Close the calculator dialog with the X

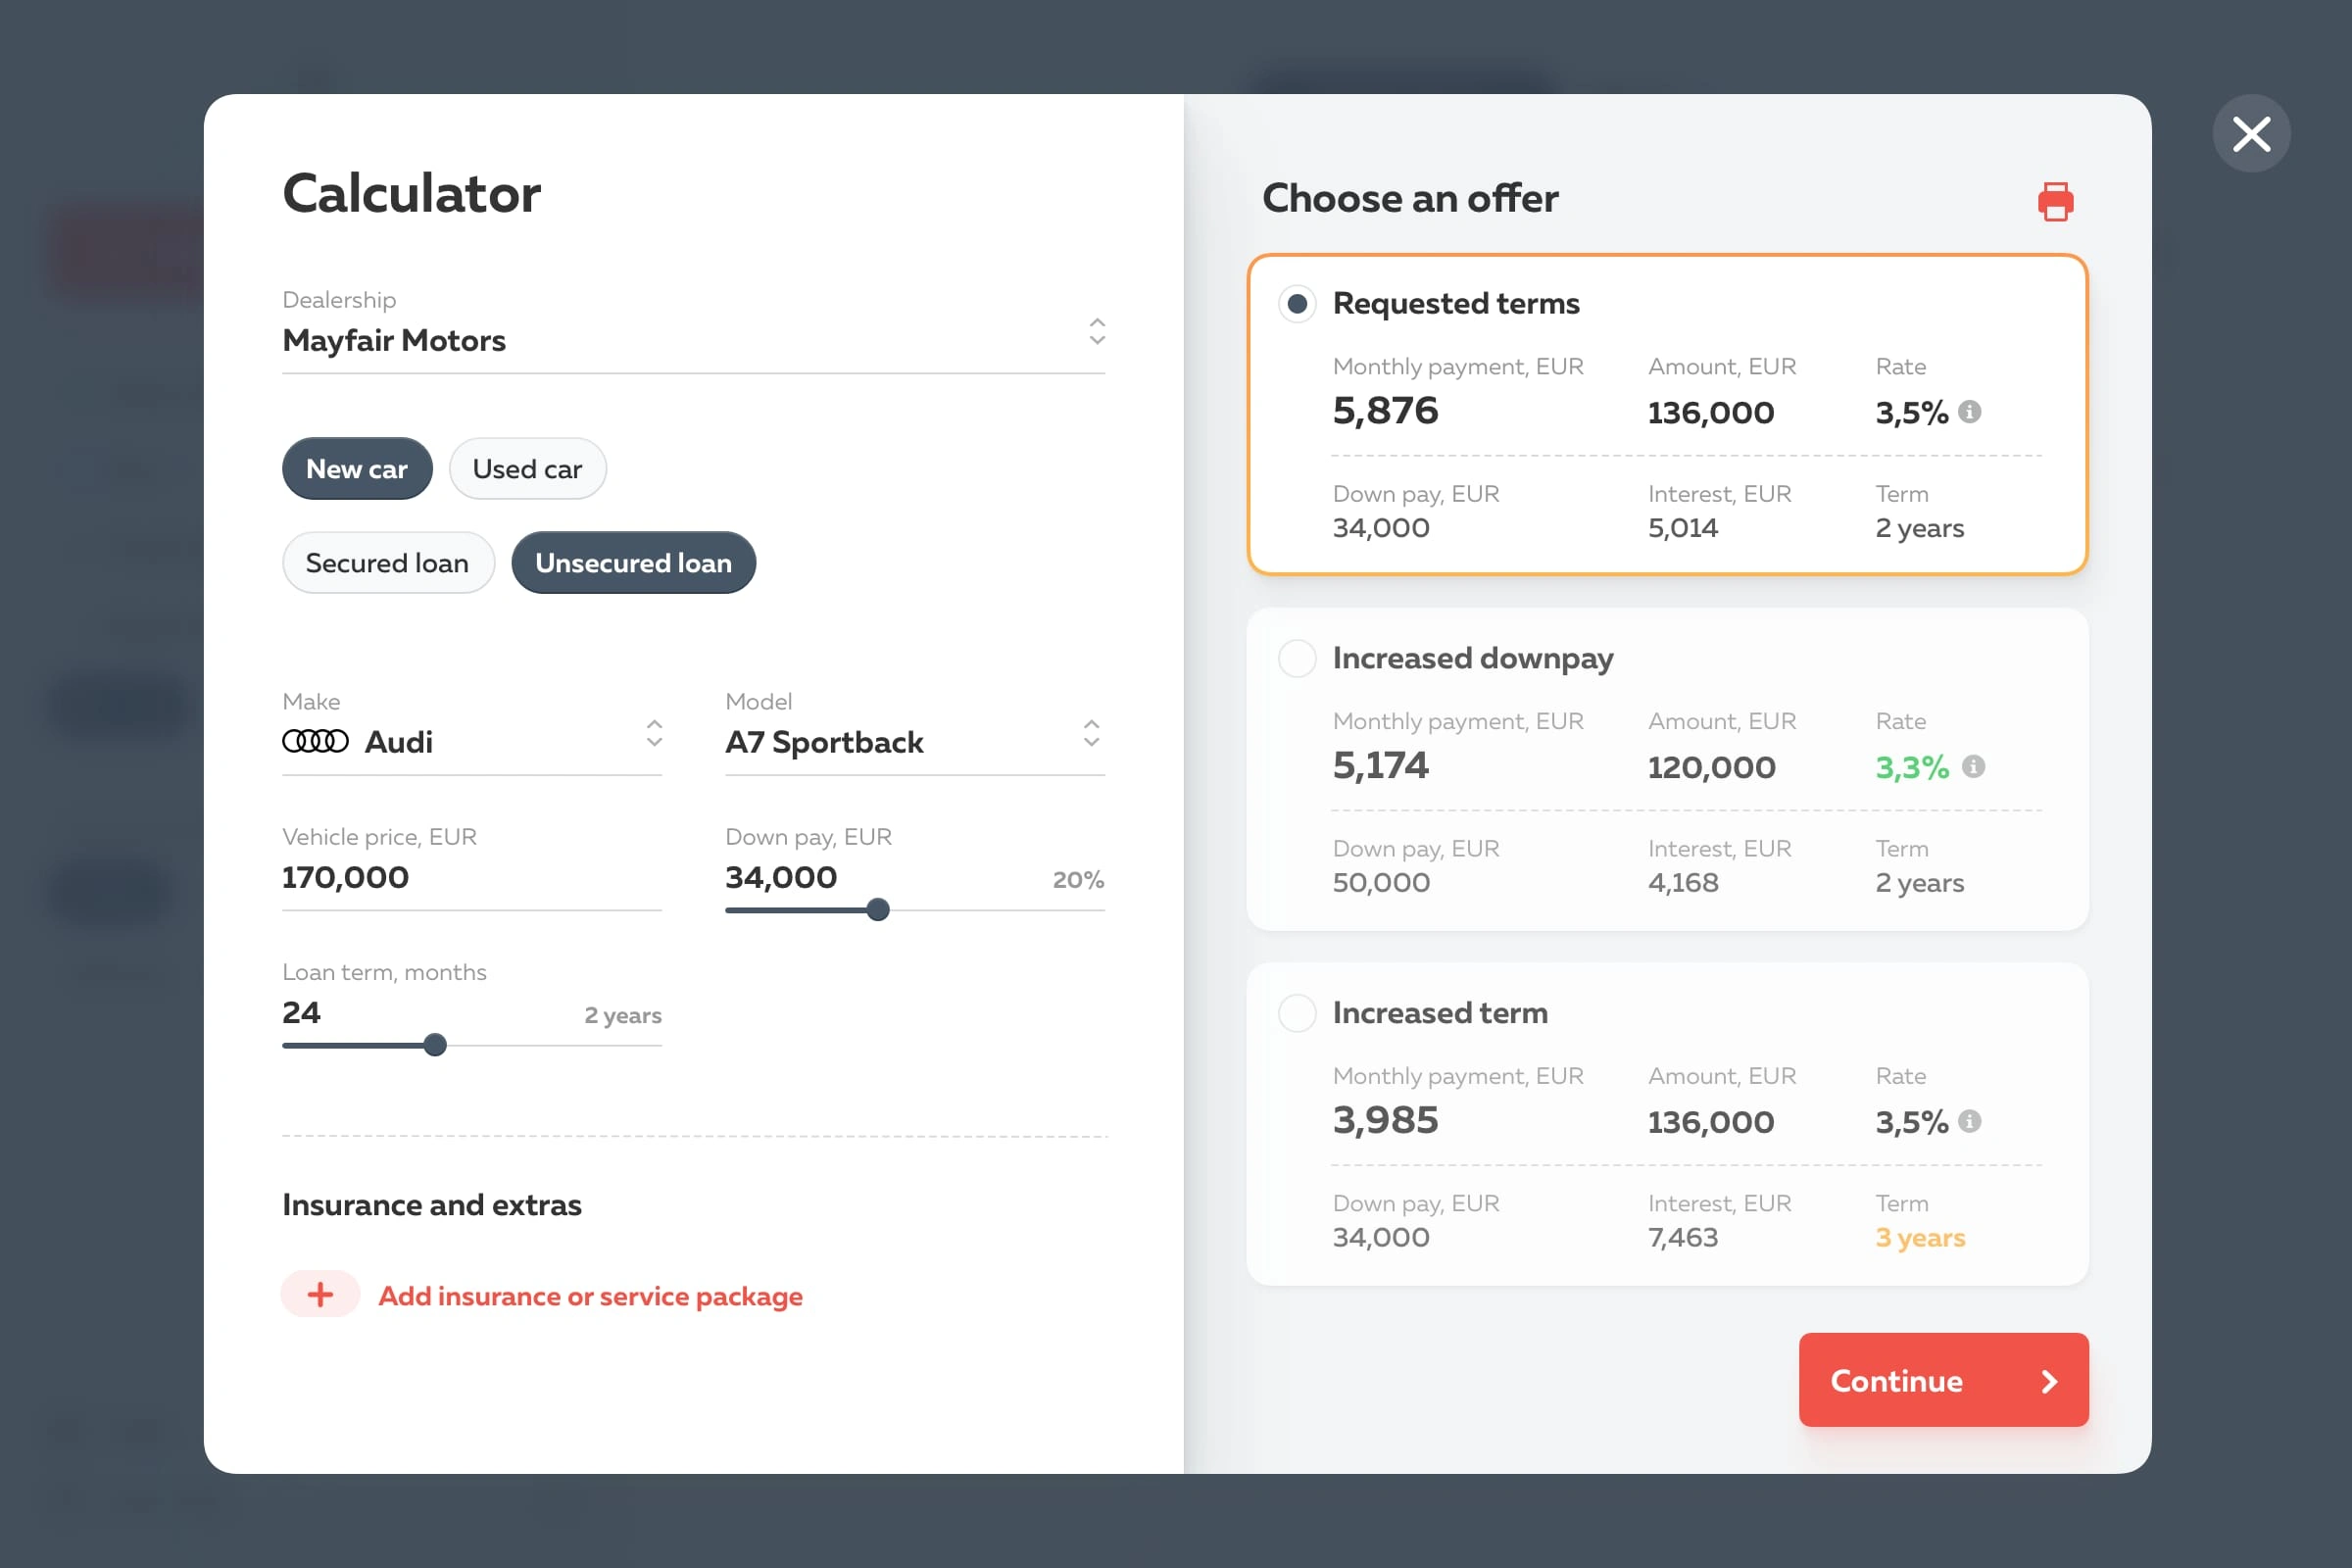pyautogui.click(x=2251, y=133)
